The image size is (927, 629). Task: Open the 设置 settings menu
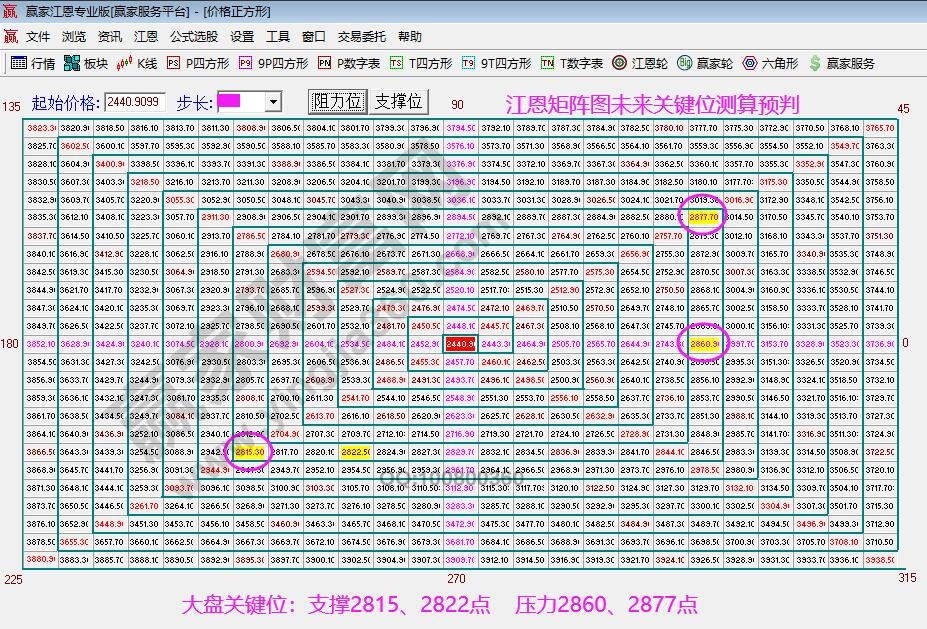coord(241,35)
